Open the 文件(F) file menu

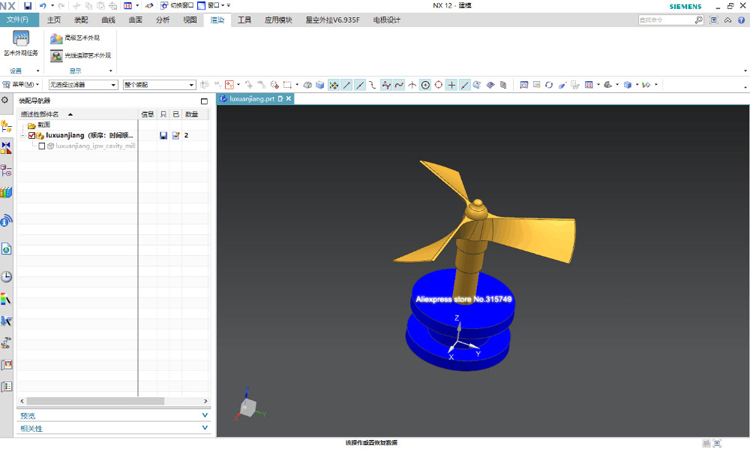(17, 20)
